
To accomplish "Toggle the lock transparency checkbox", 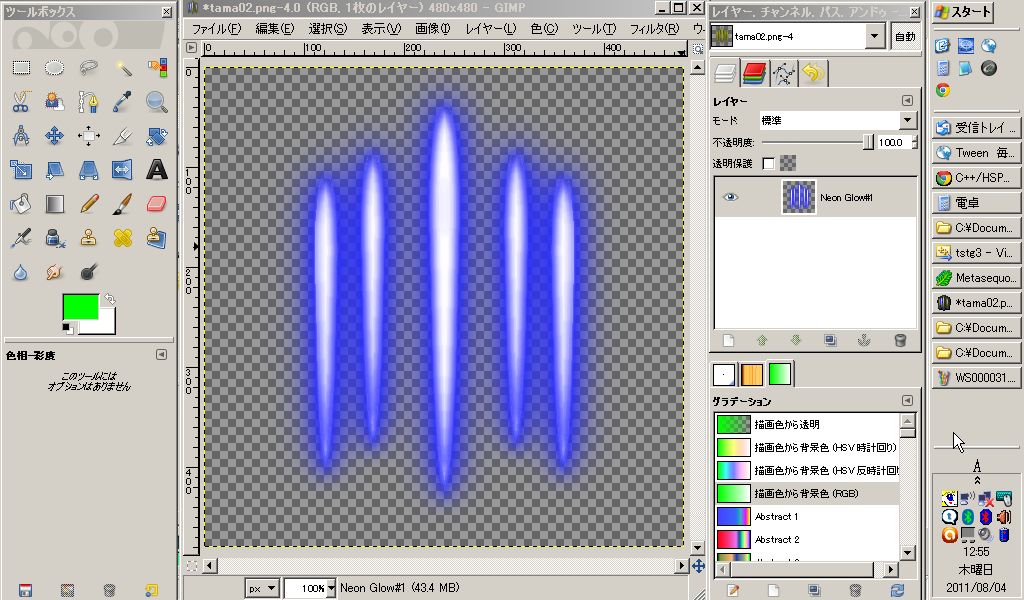I will pyautogui.click(x=769, y=163).
